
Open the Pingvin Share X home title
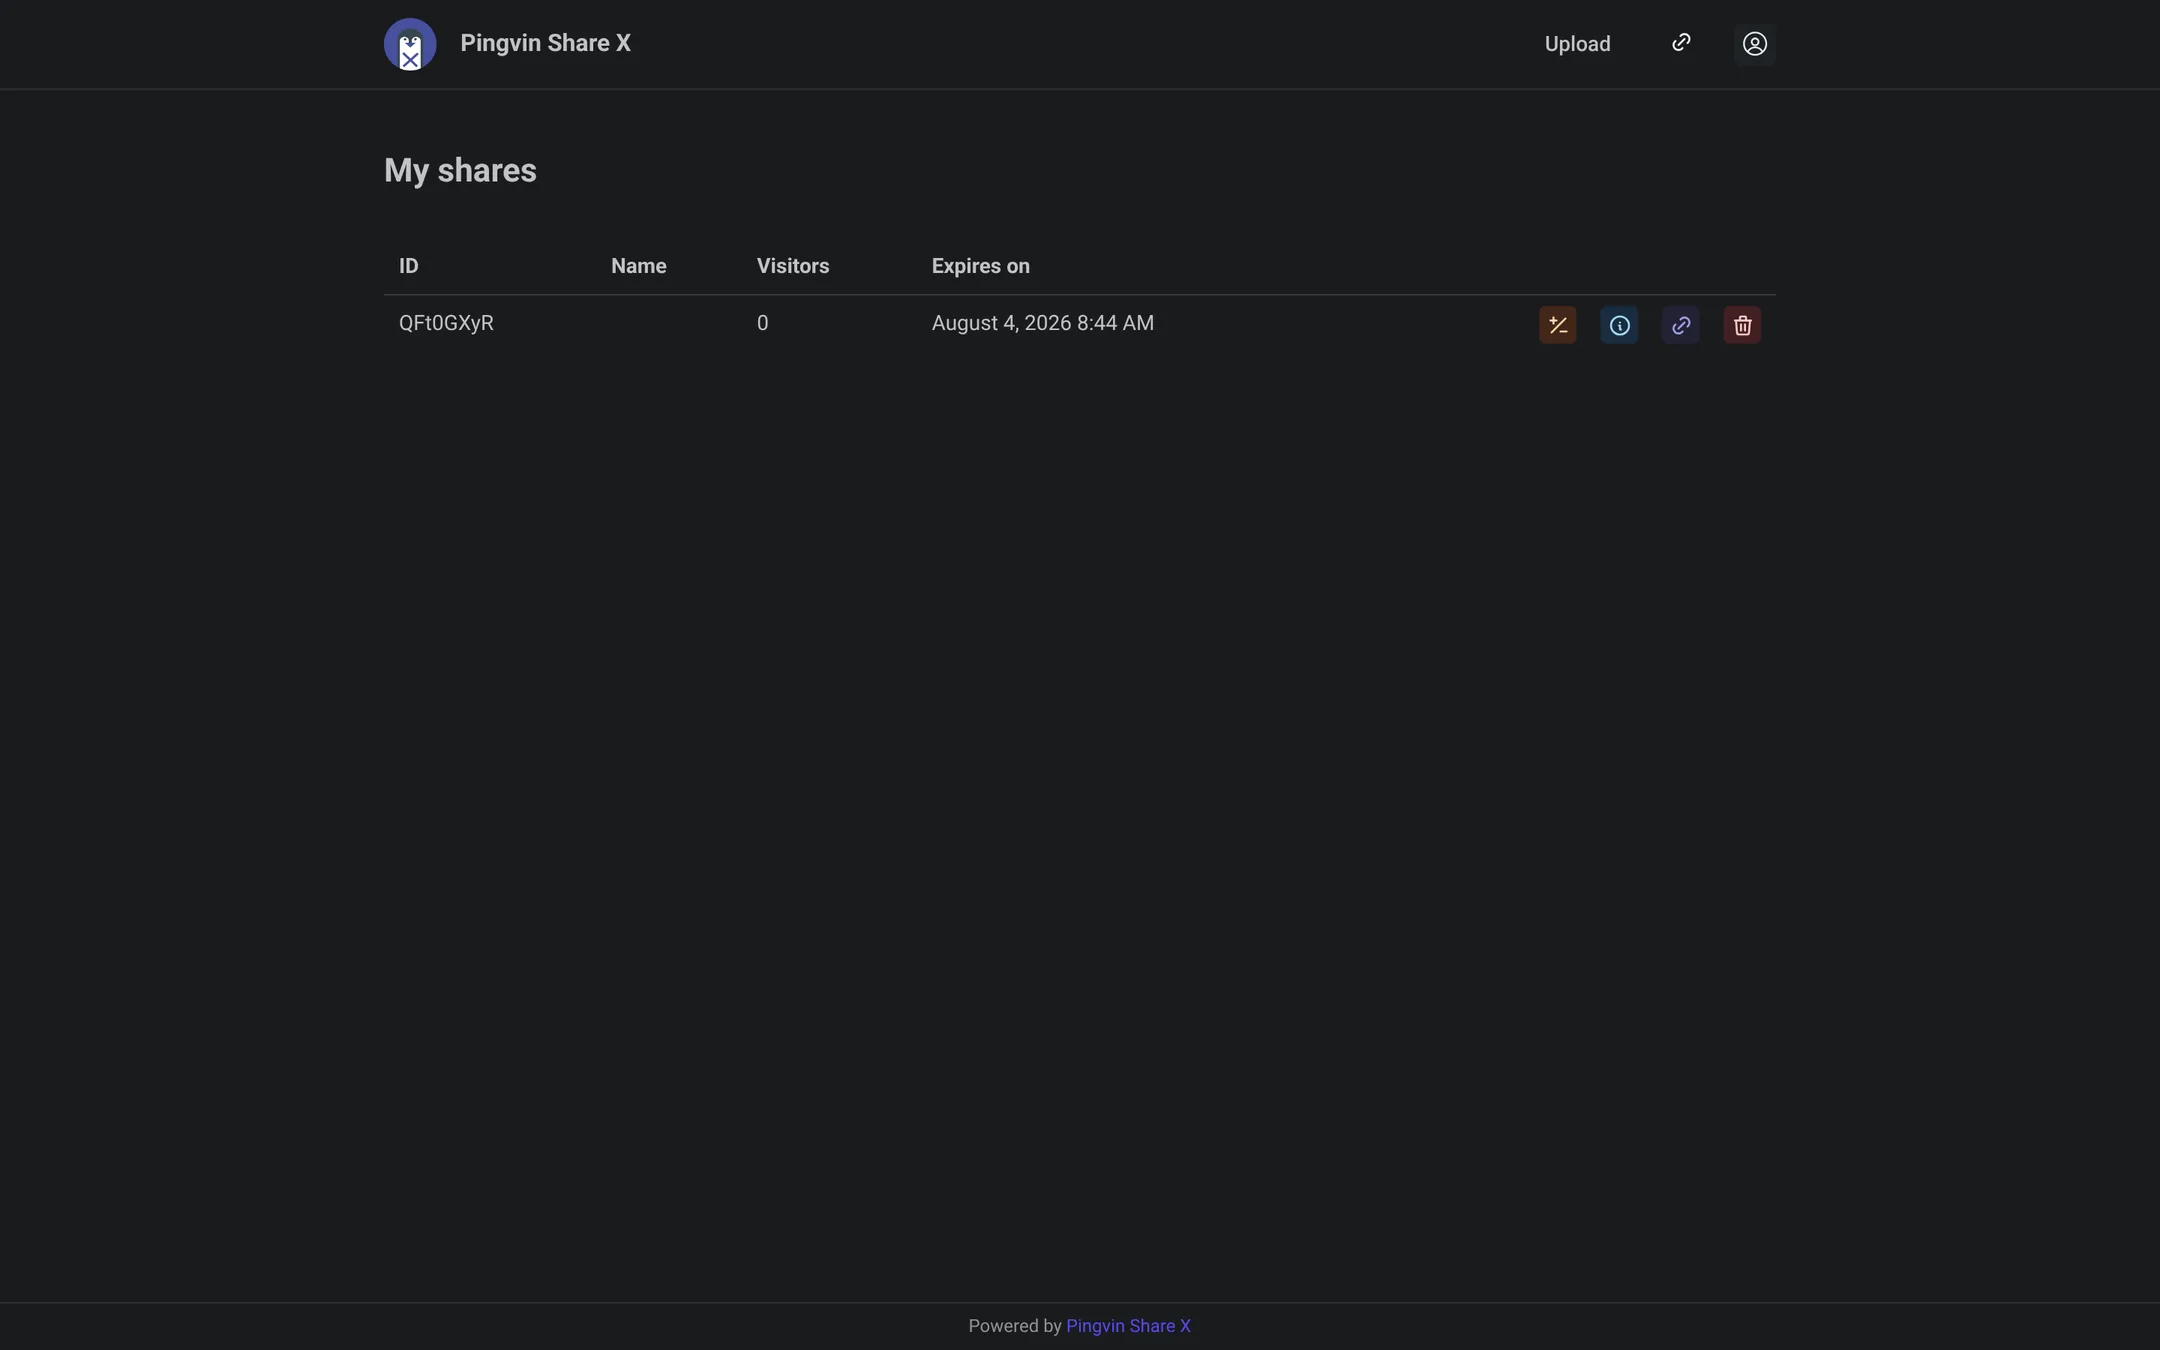pos(545,43)
